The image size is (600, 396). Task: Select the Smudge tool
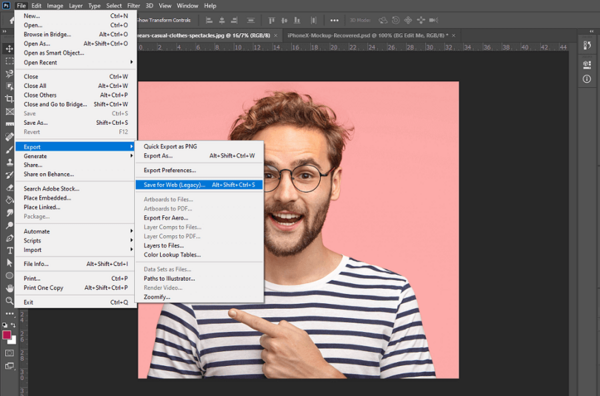[9, 213]
